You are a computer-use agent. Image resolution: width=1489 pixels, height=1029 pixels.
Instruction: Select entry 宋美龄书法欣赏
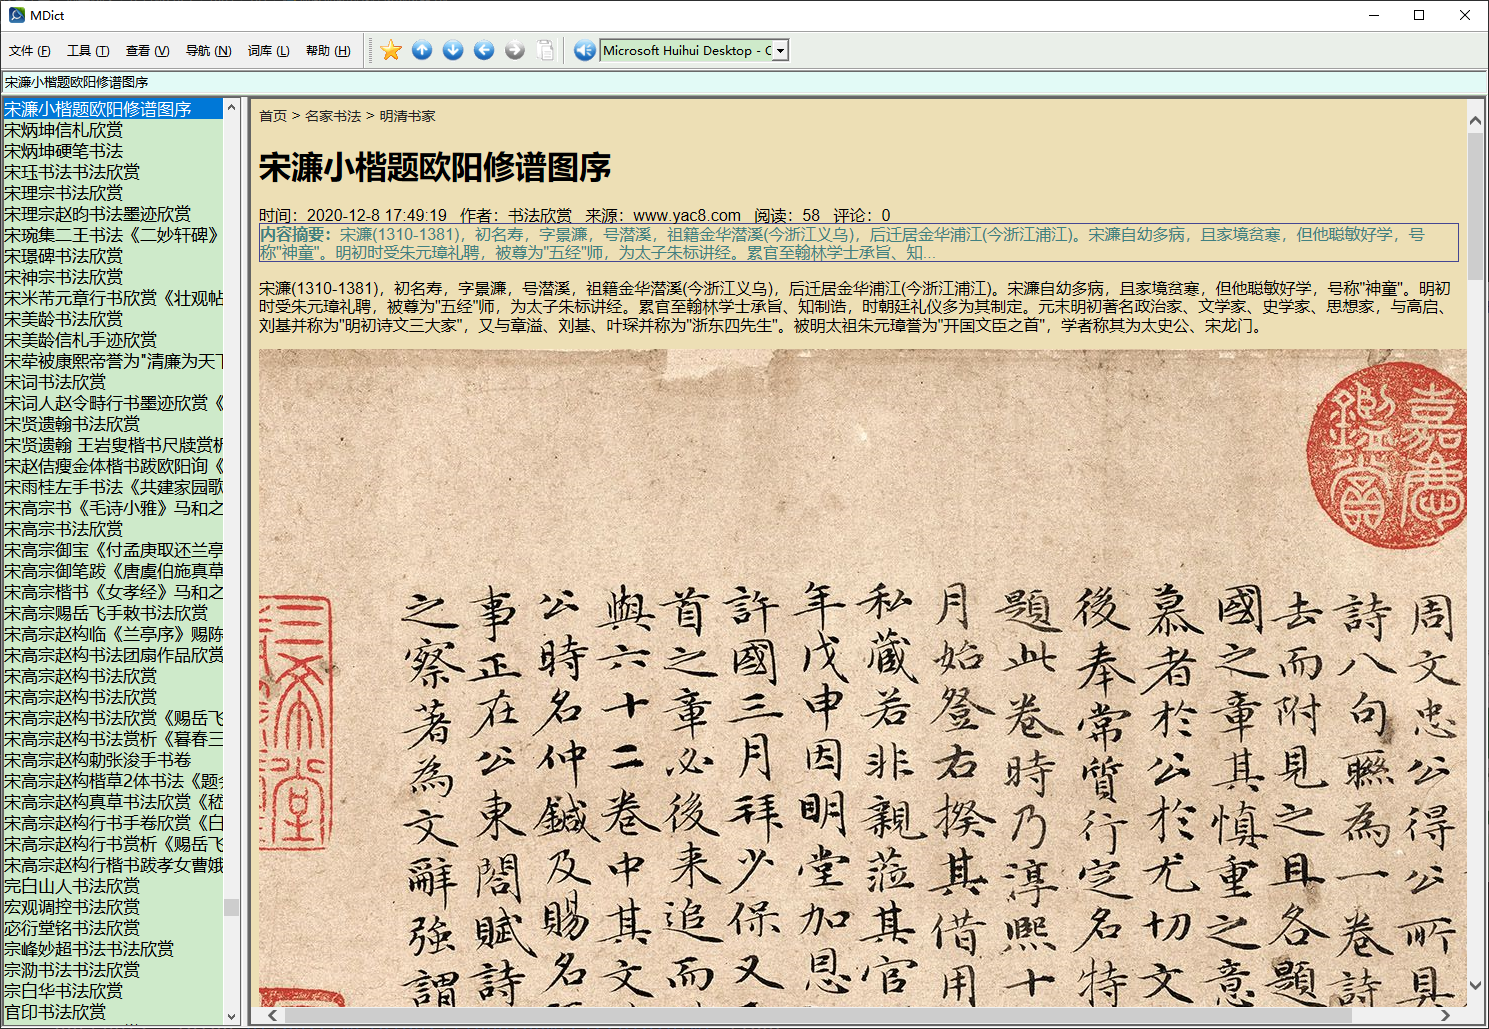tap(63, 319)
